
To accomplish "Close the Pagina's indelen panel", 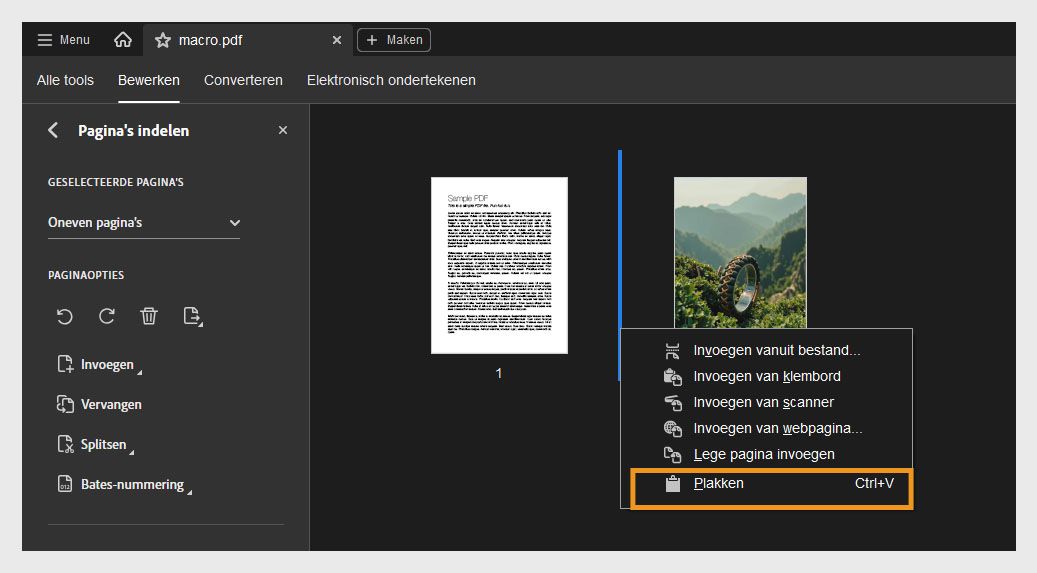I will click(x=283, y=130).
